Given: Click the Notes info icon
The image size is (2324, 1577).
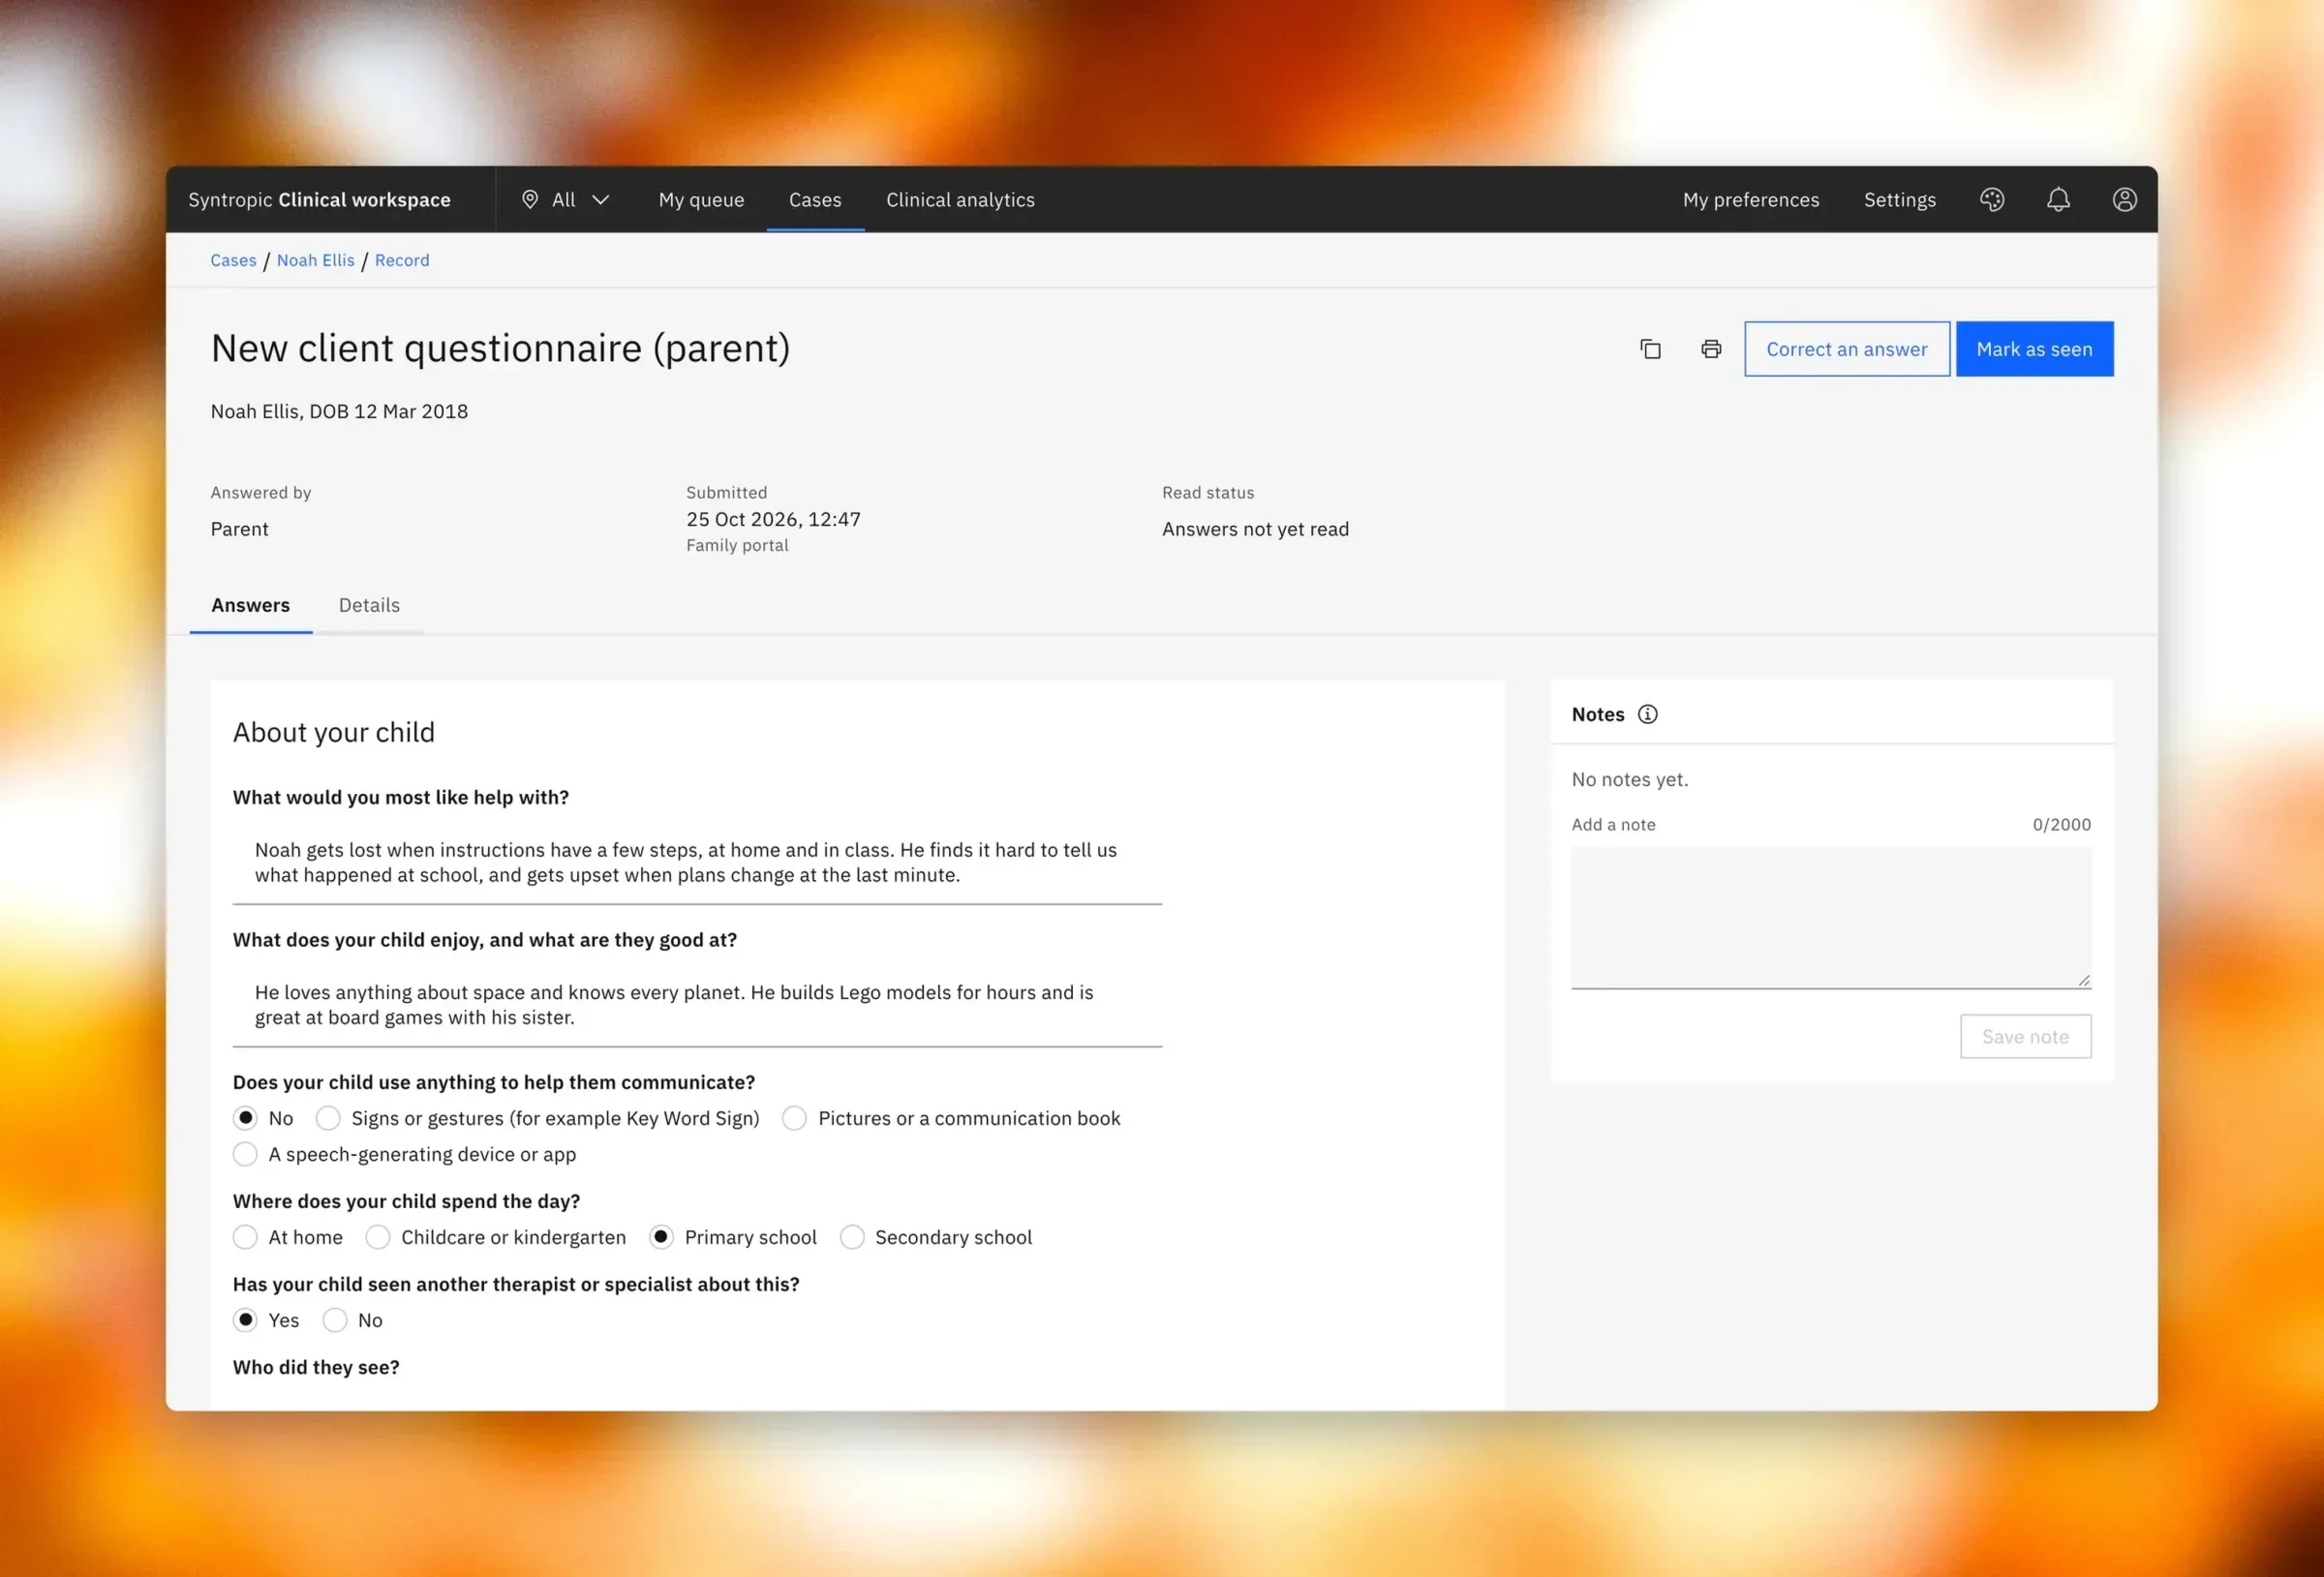Looking at the screenshot, I should tap(1647, 714).
